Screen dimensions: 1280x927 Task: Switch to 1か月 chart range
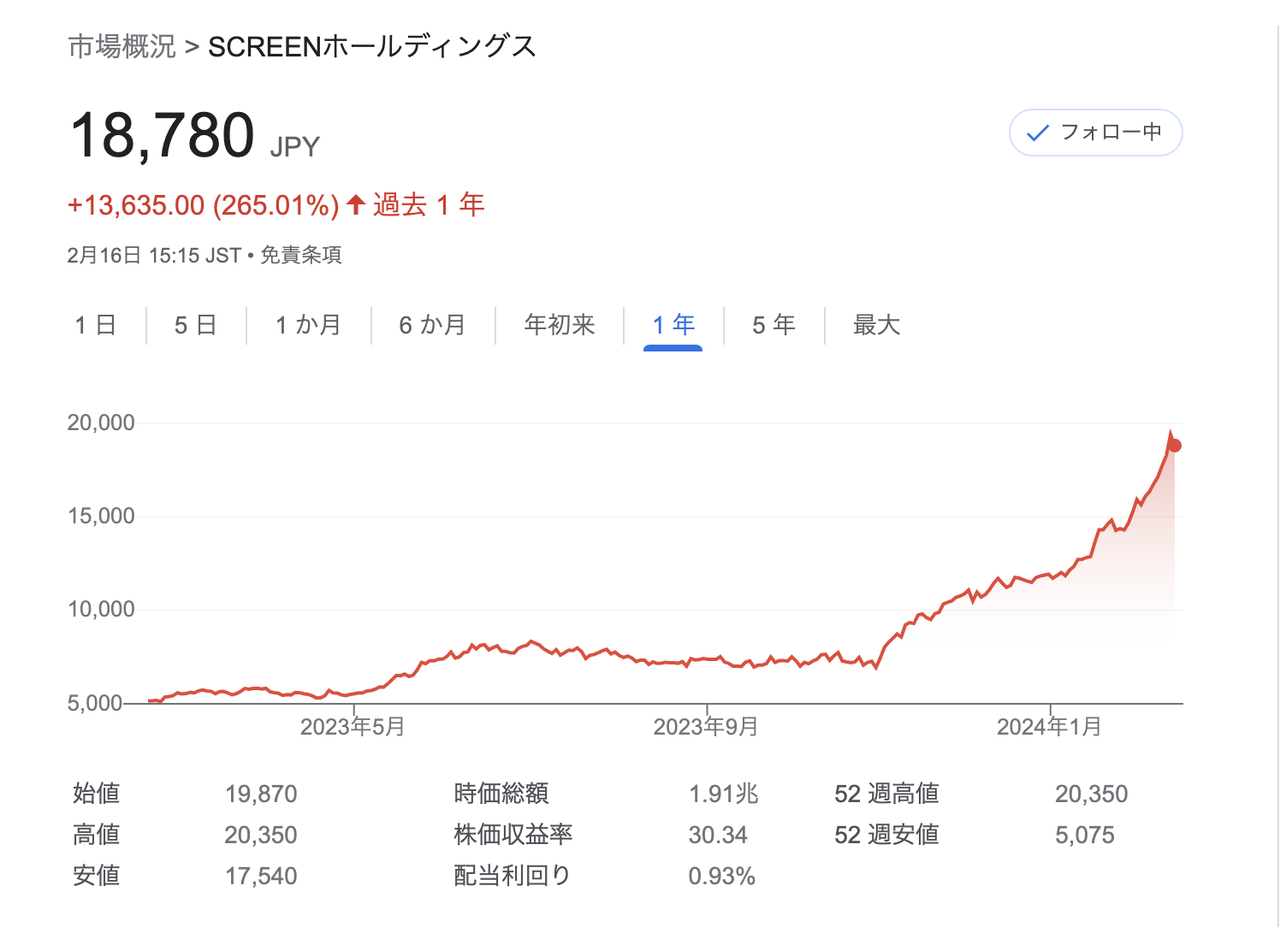308,325
